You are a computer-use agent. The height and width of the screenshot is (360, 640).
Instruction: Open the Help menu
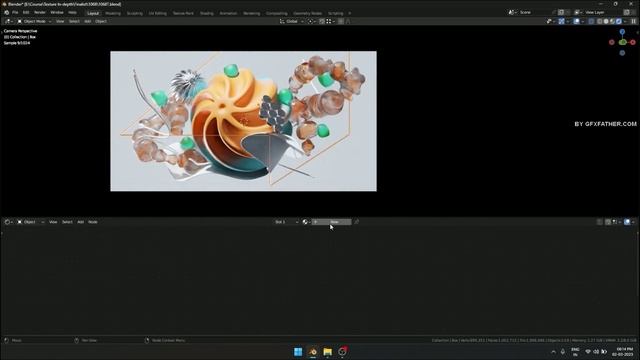(72, 13)
